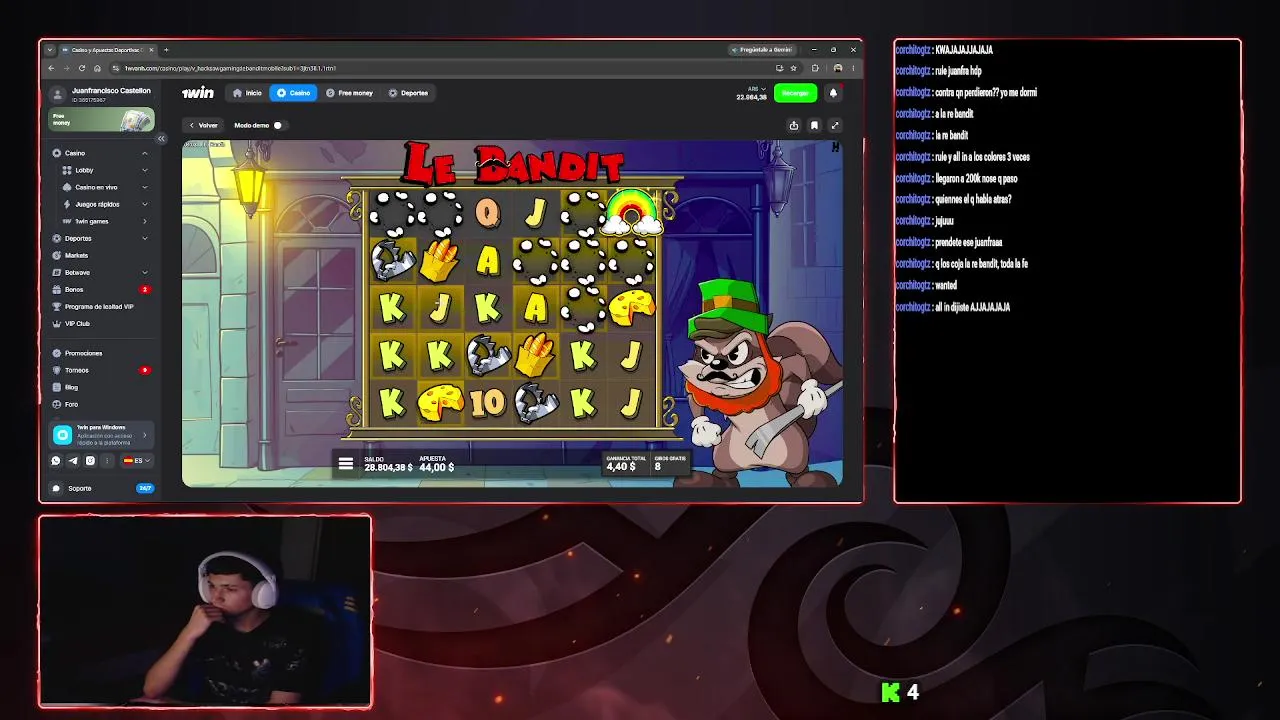Image resolution: width=1280 pixels, height=720 pixels.
Task: Click the streamer webcam feed
Action: 205,612
